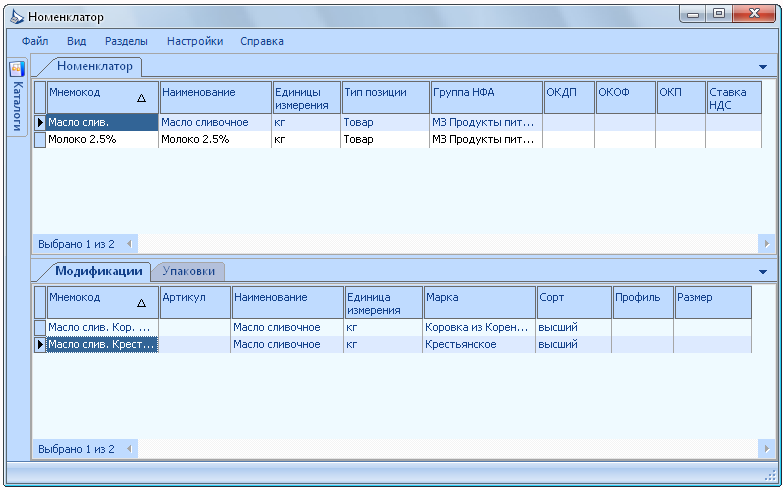Click the Размер column header
This screenshot has width=783, height=490.
[x=713, y=302]
